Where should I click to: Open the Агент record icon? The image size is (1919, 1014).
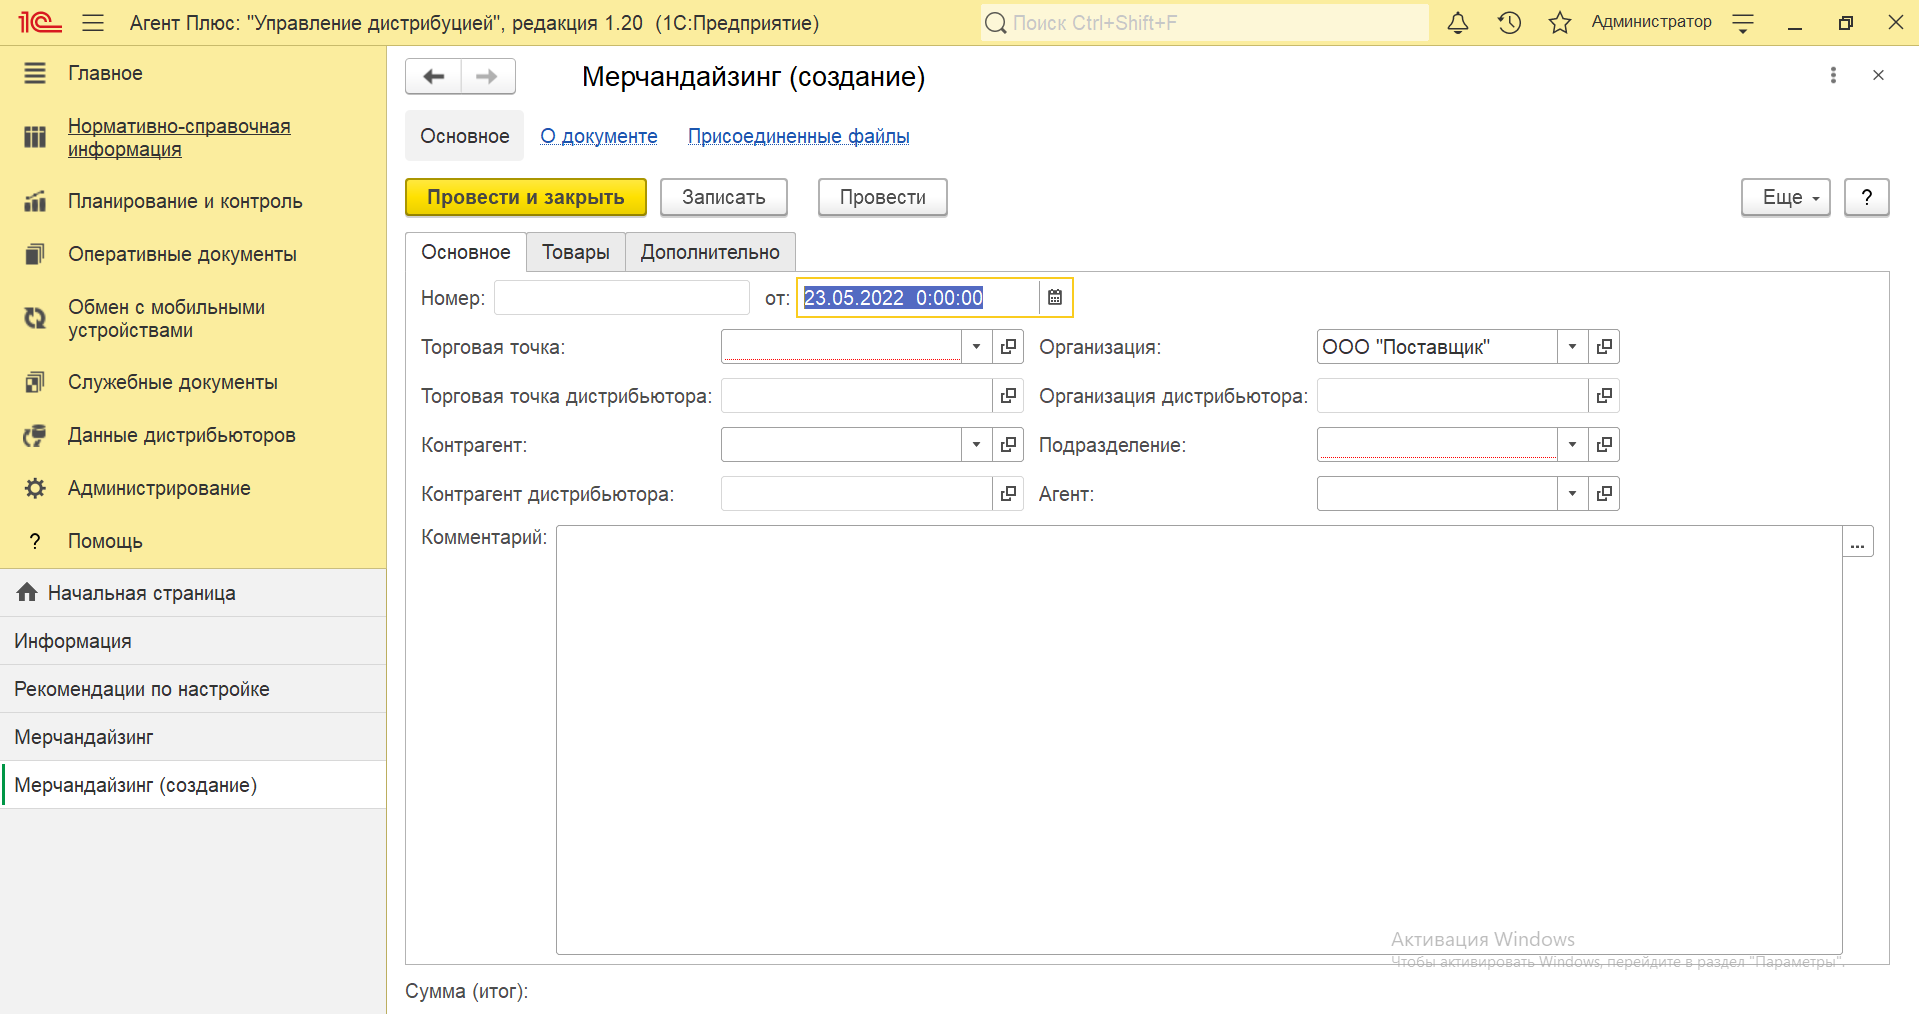(x=1604, y=493)
